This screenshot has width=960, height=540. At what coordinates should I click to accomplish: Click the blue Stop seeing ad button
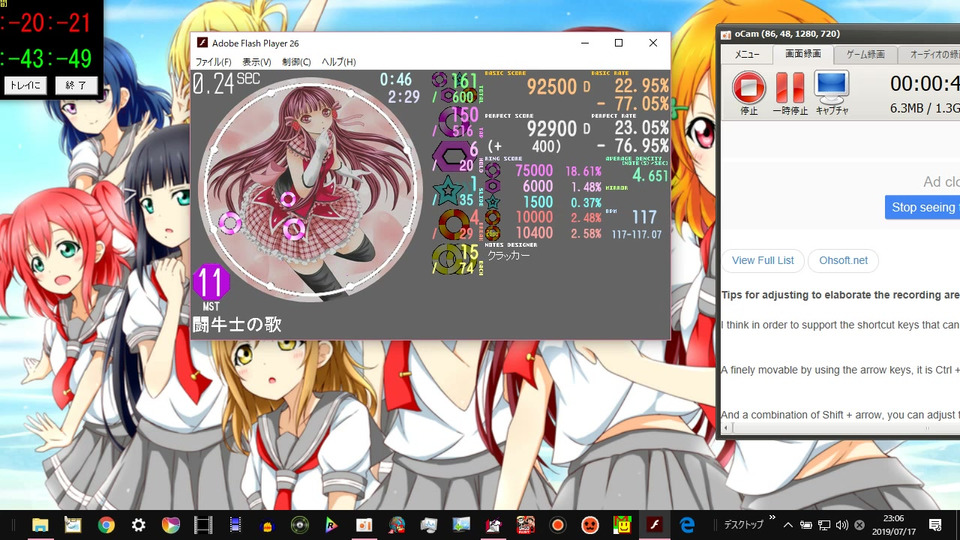pyautogui.click(x=923, y=207)
